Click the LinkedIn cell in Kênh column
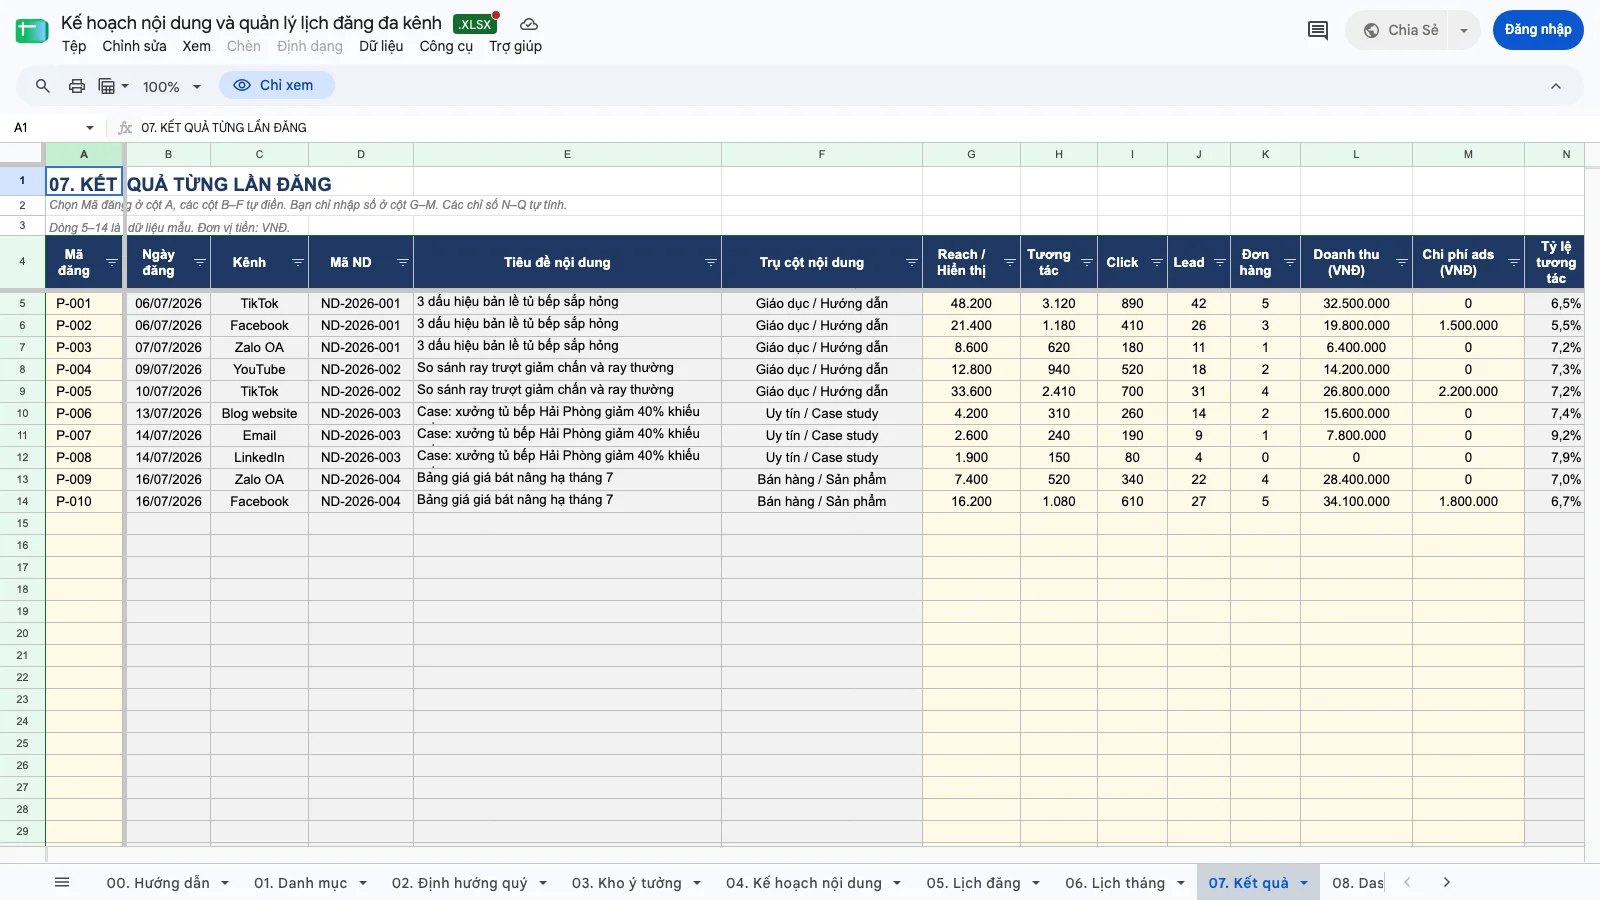 pyautogui.click(x=259, y=457)
